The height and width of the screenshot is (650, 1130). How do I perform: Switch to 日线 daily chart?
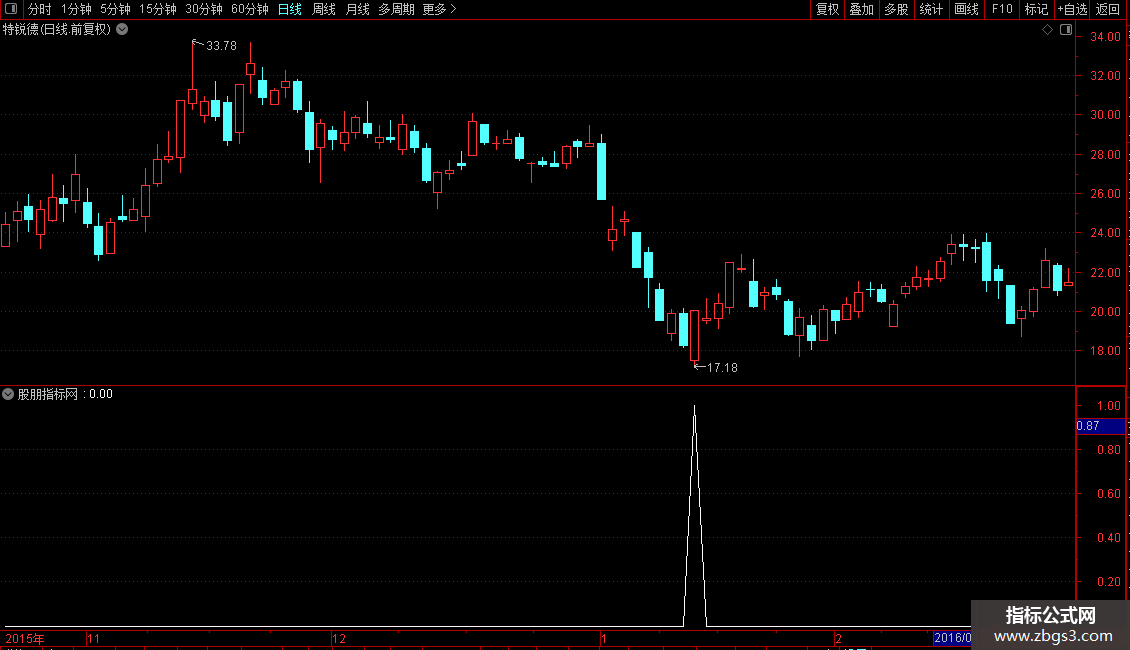pyautogui.click(x=290, y=9)
